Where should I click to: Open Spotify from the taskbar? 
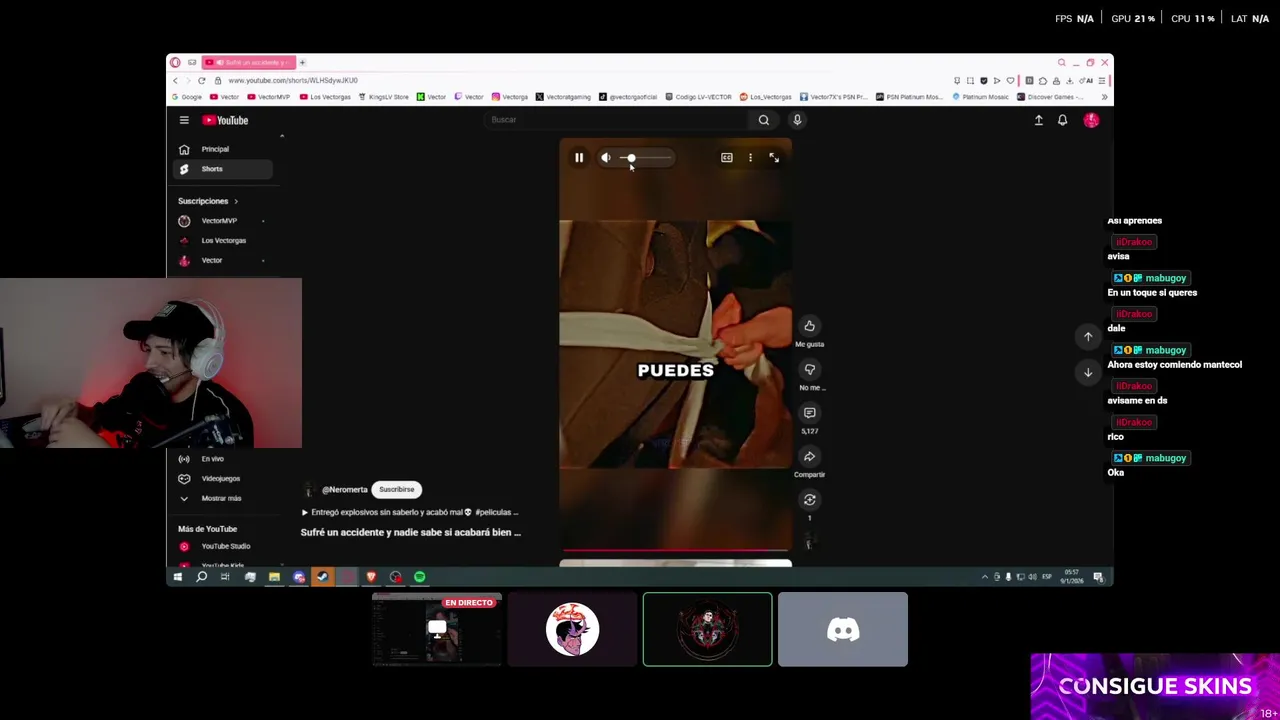(x=420, y=577)
